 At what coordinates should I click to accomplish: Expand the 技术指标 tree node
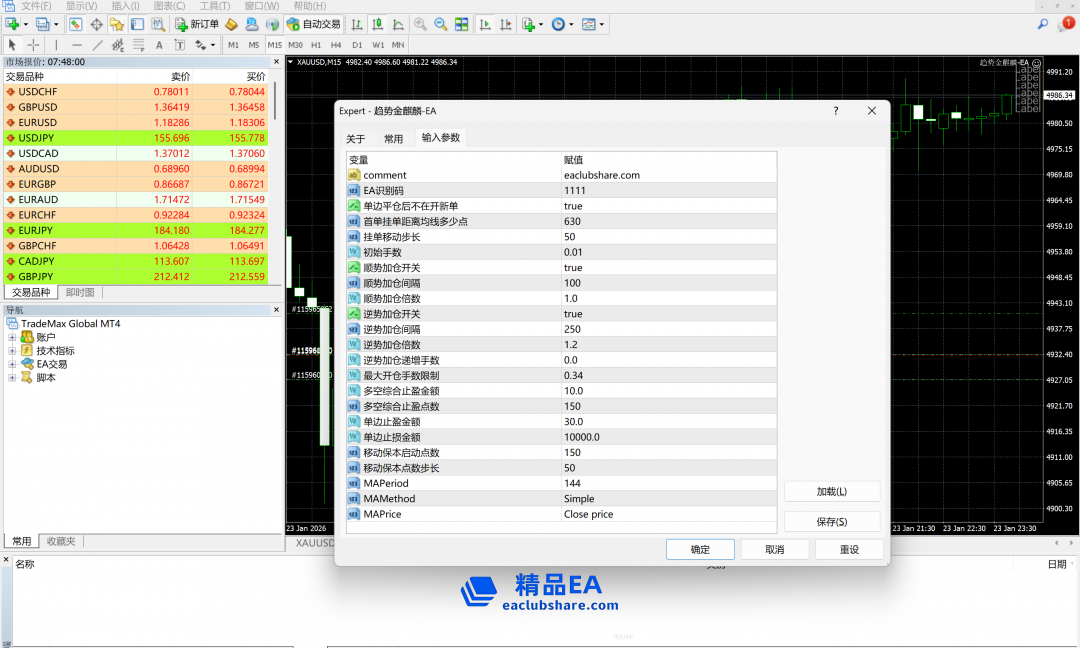click(13, 351)
